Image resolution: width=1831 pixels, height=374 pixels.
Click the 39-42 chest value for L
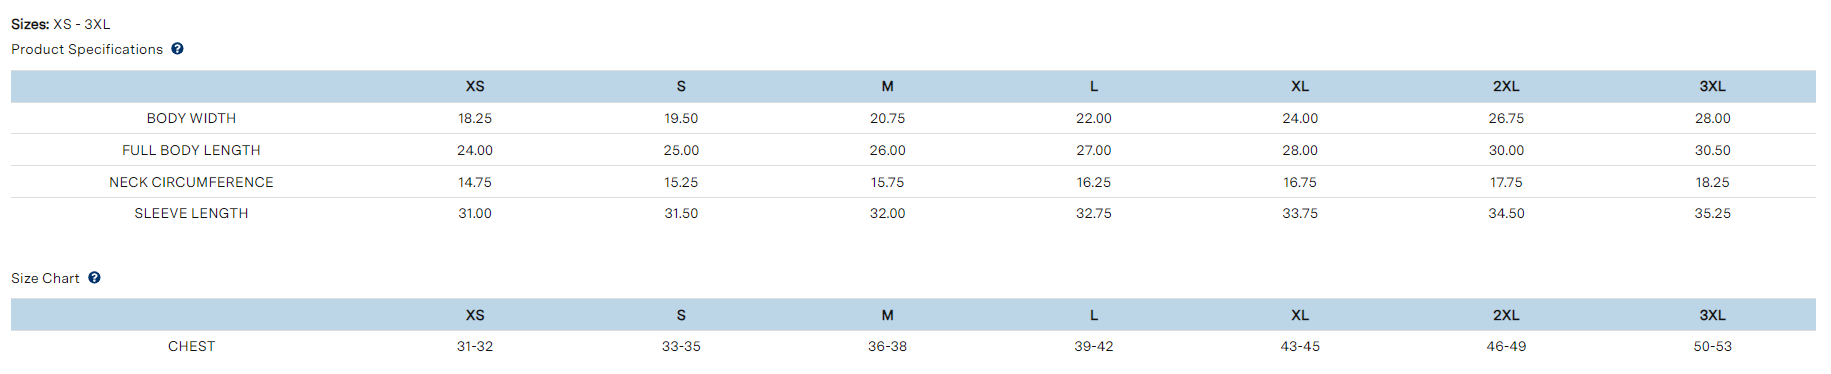1094,346
